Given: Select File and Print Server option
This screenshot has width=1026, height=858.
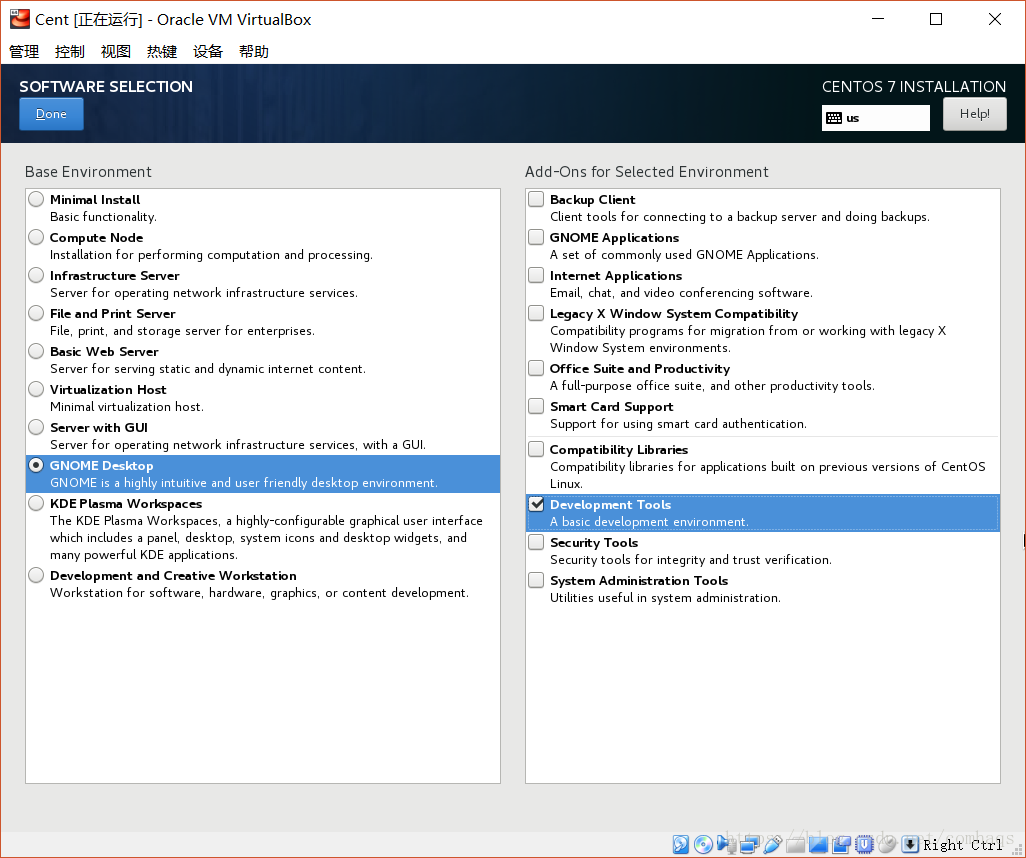Looking at the screenshot, I should (x=36, y=313).
